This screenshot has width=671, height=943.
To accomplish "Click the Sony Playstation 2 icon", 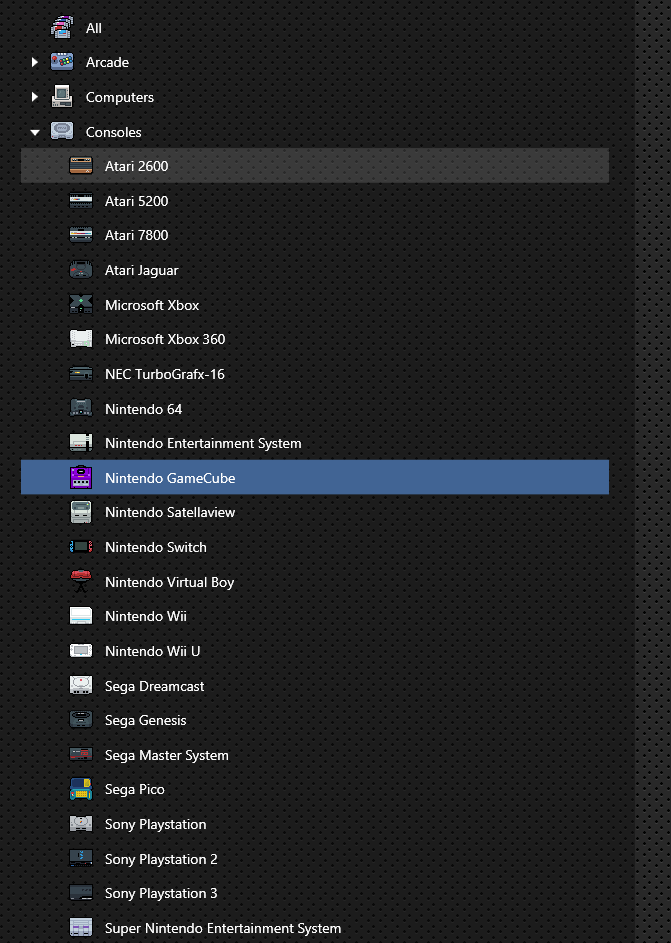I will click(81, 858).
